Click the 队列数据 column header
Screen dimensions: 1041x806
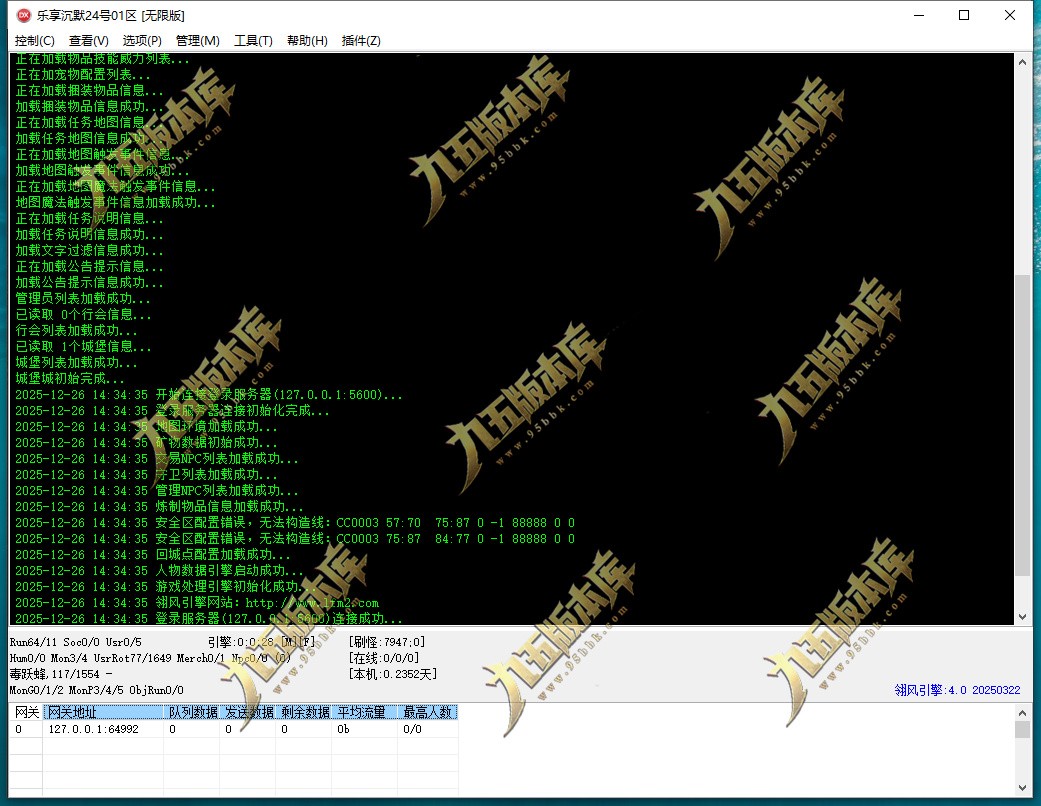pyautogui.click(x=193, y=712)
